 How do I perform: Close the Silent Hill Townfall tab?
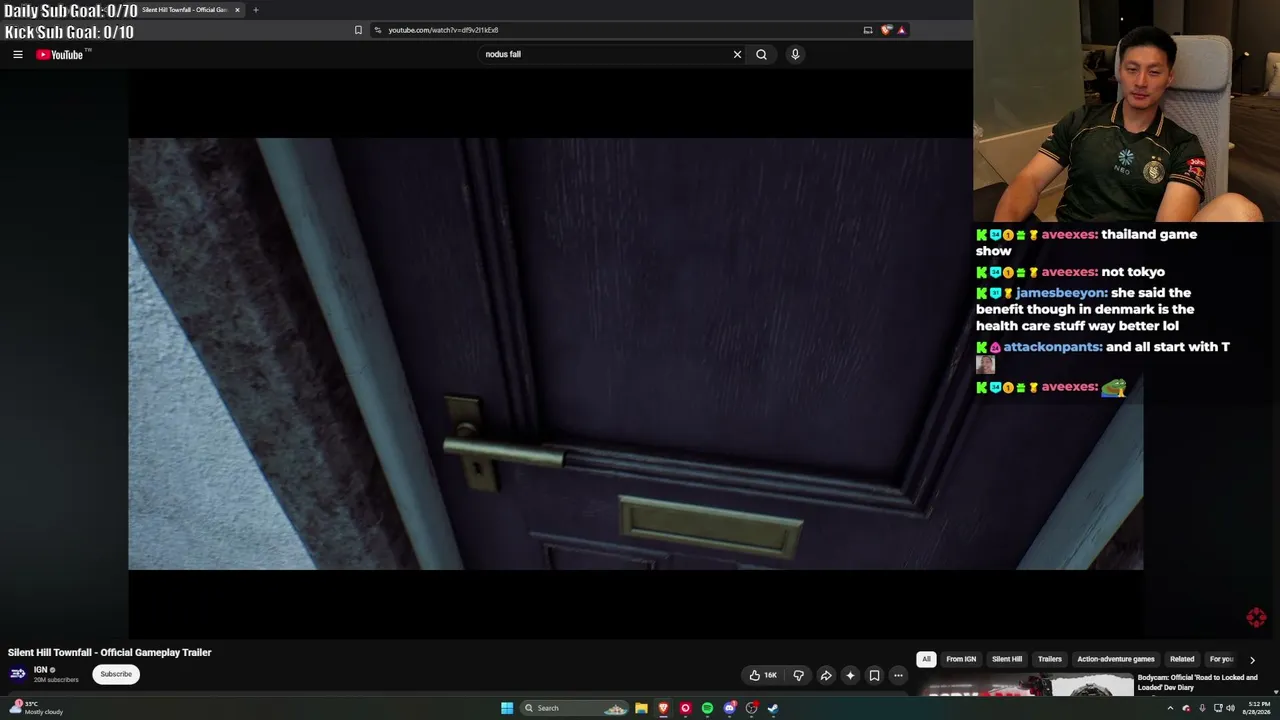pos(237,10)
